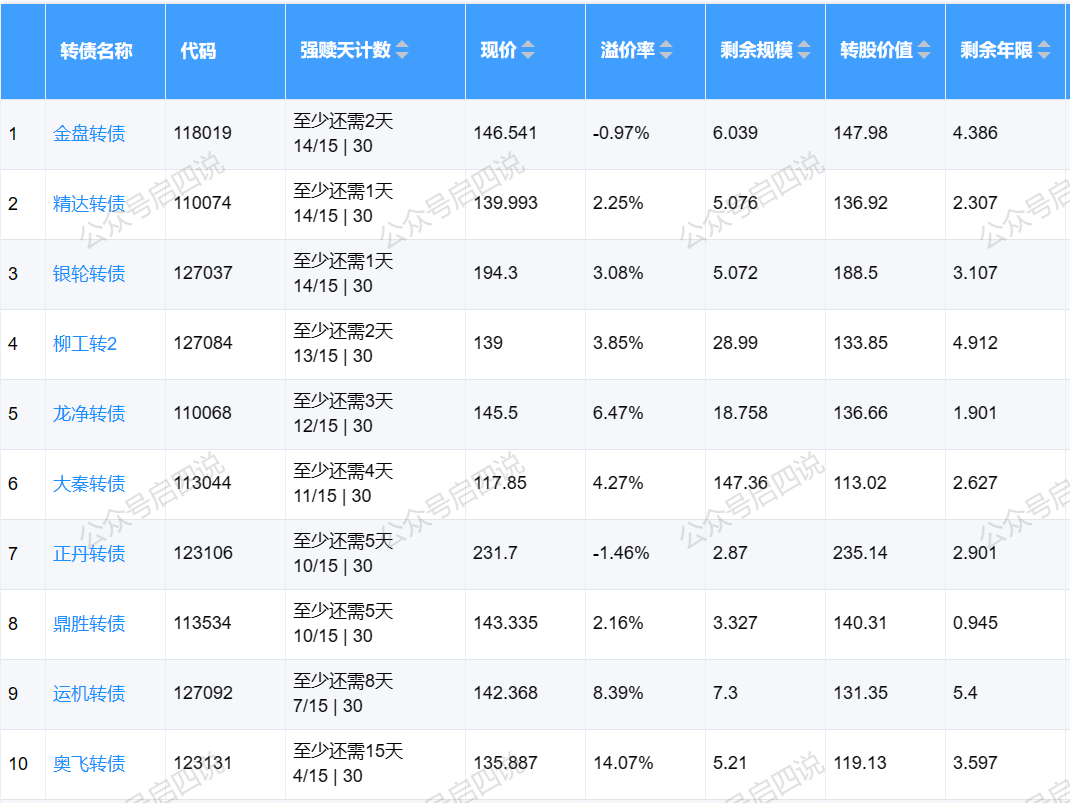Sort the table by 溢价率 icon
The height and width of the screenshot is (803, 1070).
(x=666, y=51)
